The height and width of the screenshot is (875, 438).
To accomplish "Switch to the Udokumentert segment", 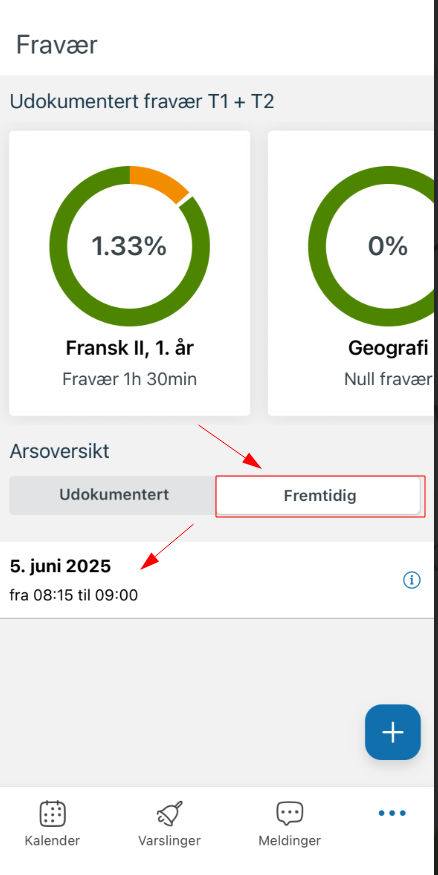I will click(114, 495).
